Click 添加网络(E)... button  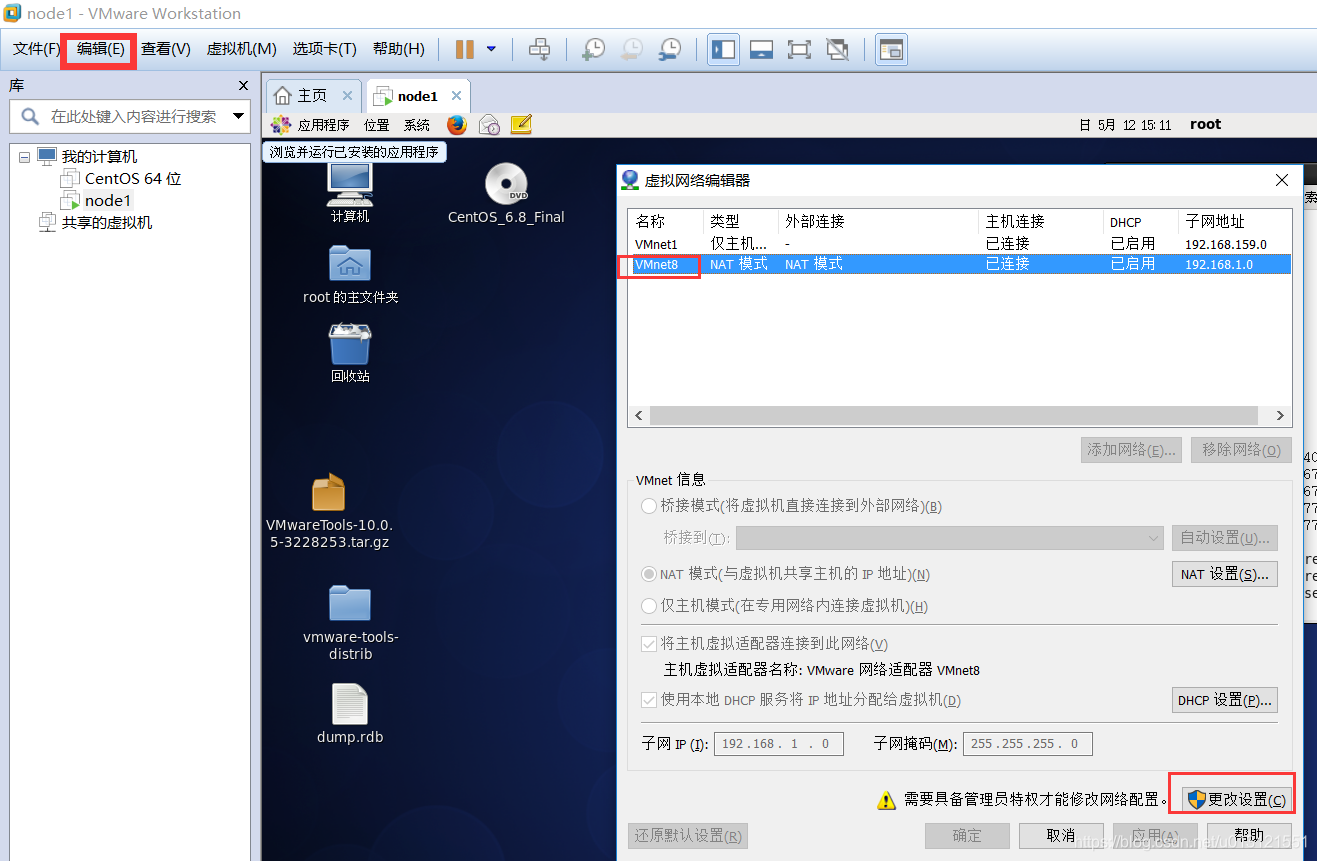tap(1131, 450)
